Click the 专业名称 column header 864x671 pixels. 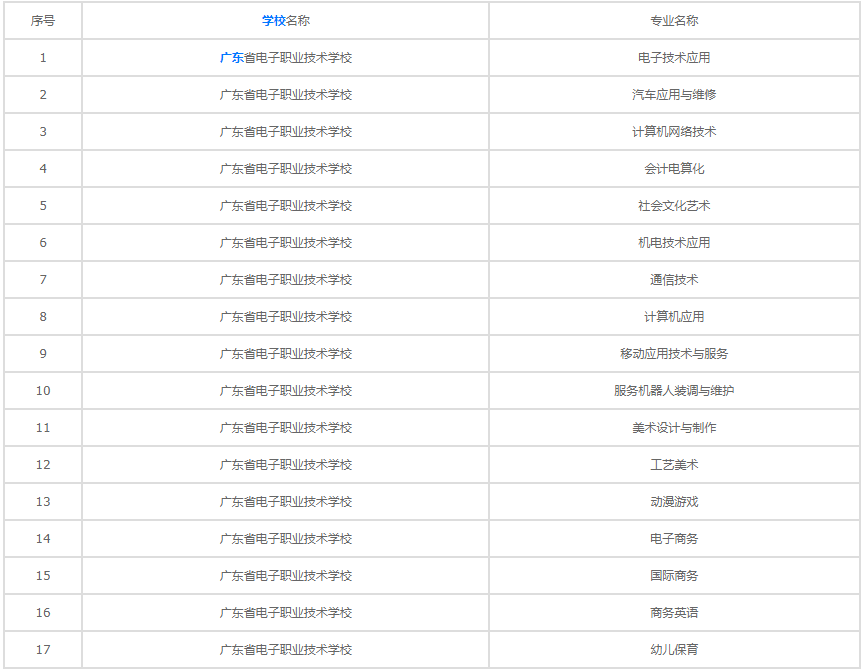pyautogui.click(x=673, y=21)
